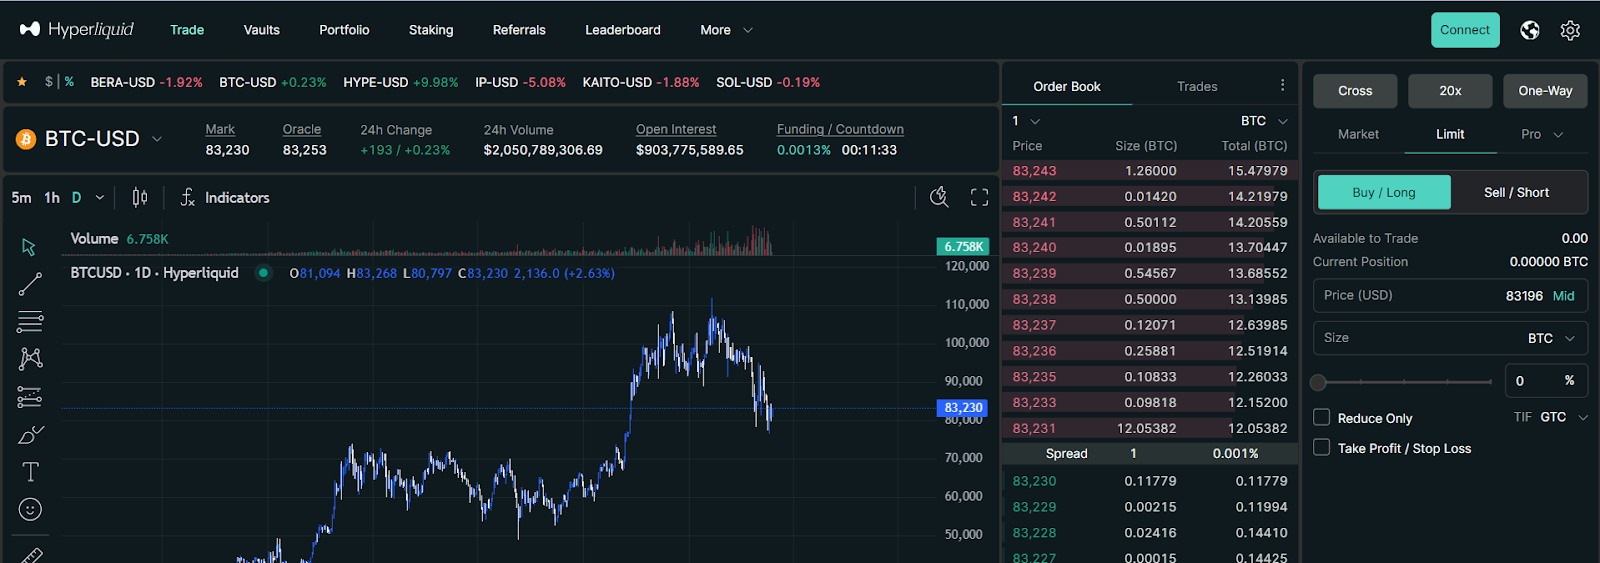This screenshot has height=563, width=1600.
Task: Open the emoji sticker tool
Action: 30,510
